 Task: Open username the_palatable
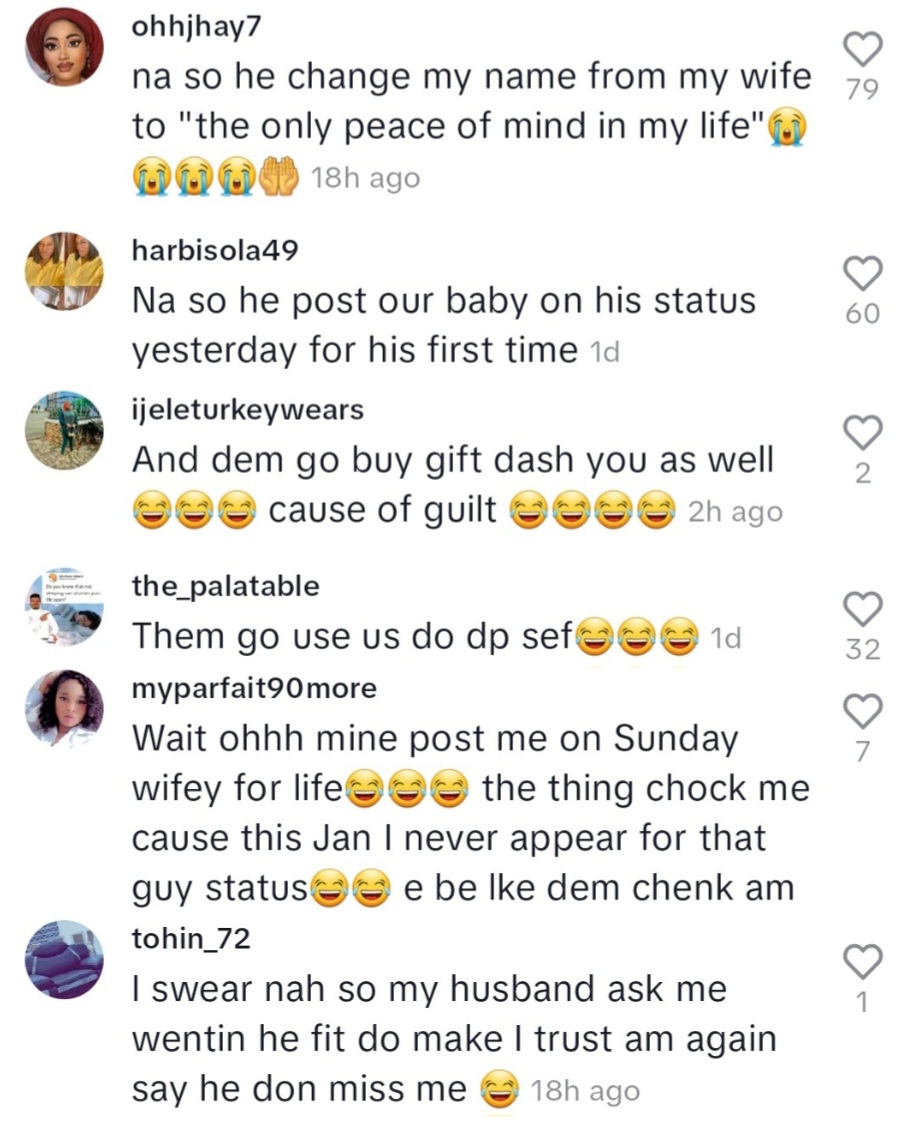(226, 586)
